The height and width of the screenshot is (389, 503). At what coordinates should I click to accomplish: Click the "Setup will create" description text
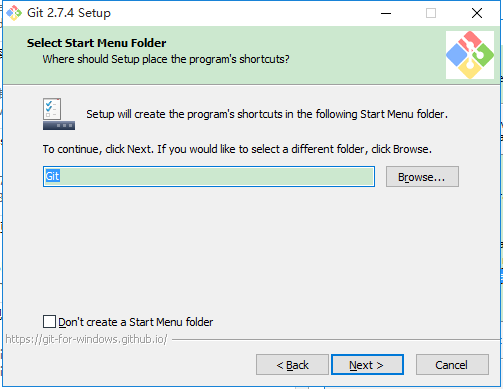tap(267, 114)
